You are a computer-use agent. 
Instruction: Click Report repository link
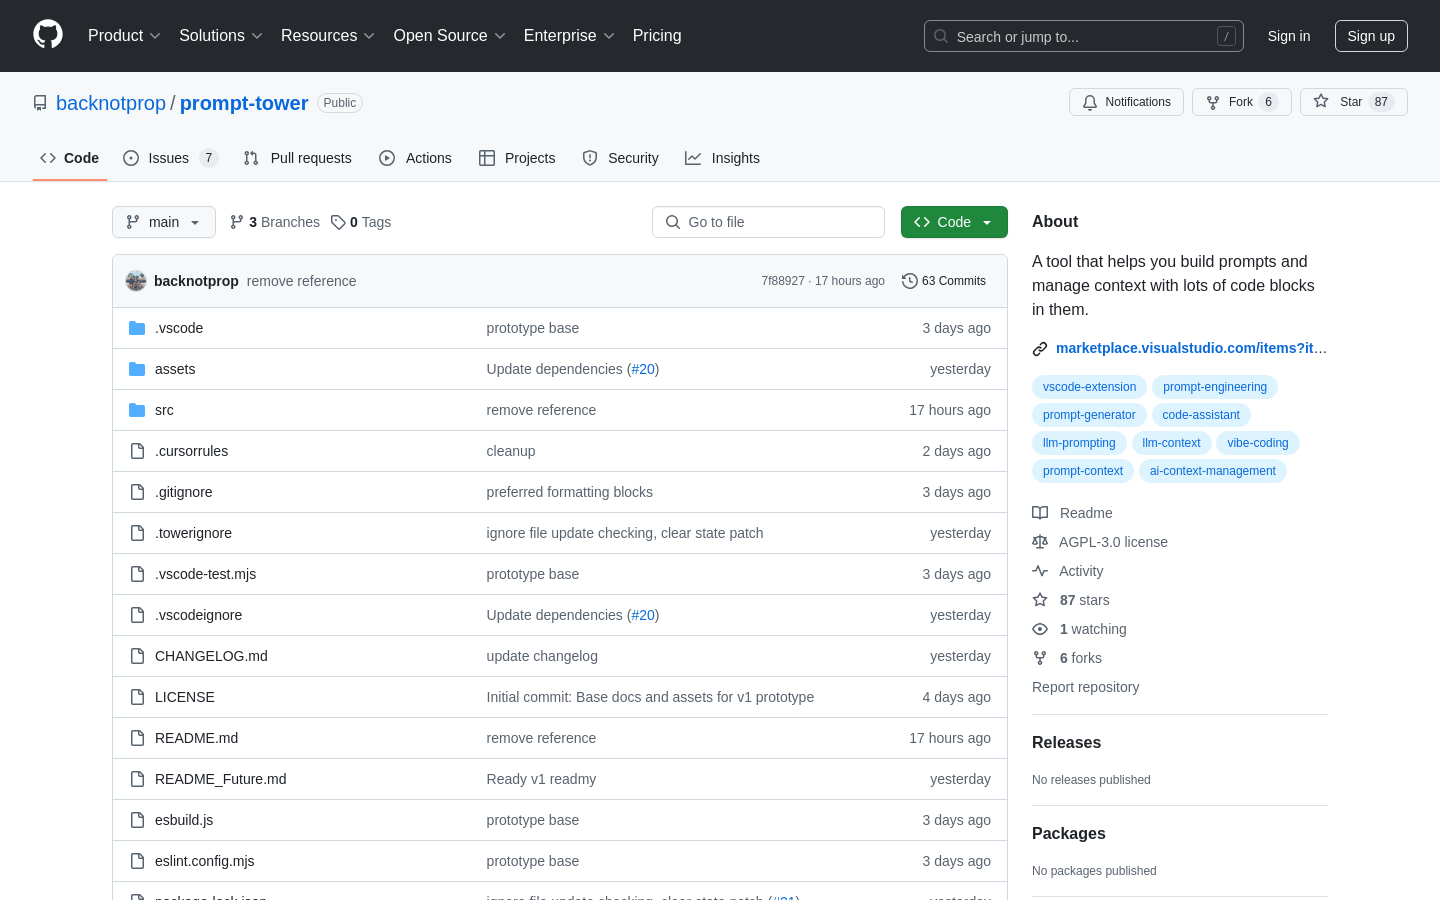(1085, 687)
